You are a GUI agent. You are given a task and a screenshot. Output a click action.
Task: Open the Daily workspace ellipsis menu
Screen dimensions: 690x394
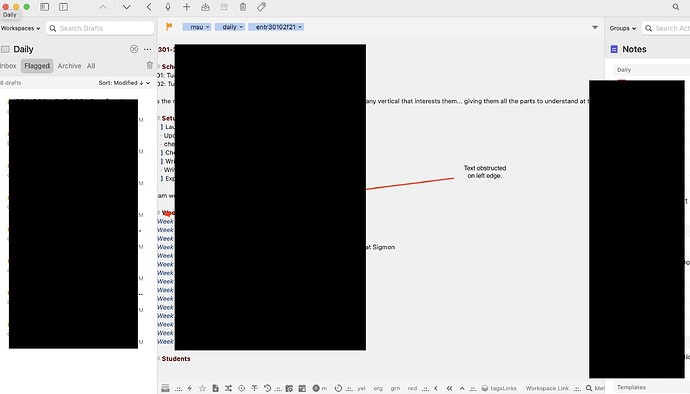[147, 49]
